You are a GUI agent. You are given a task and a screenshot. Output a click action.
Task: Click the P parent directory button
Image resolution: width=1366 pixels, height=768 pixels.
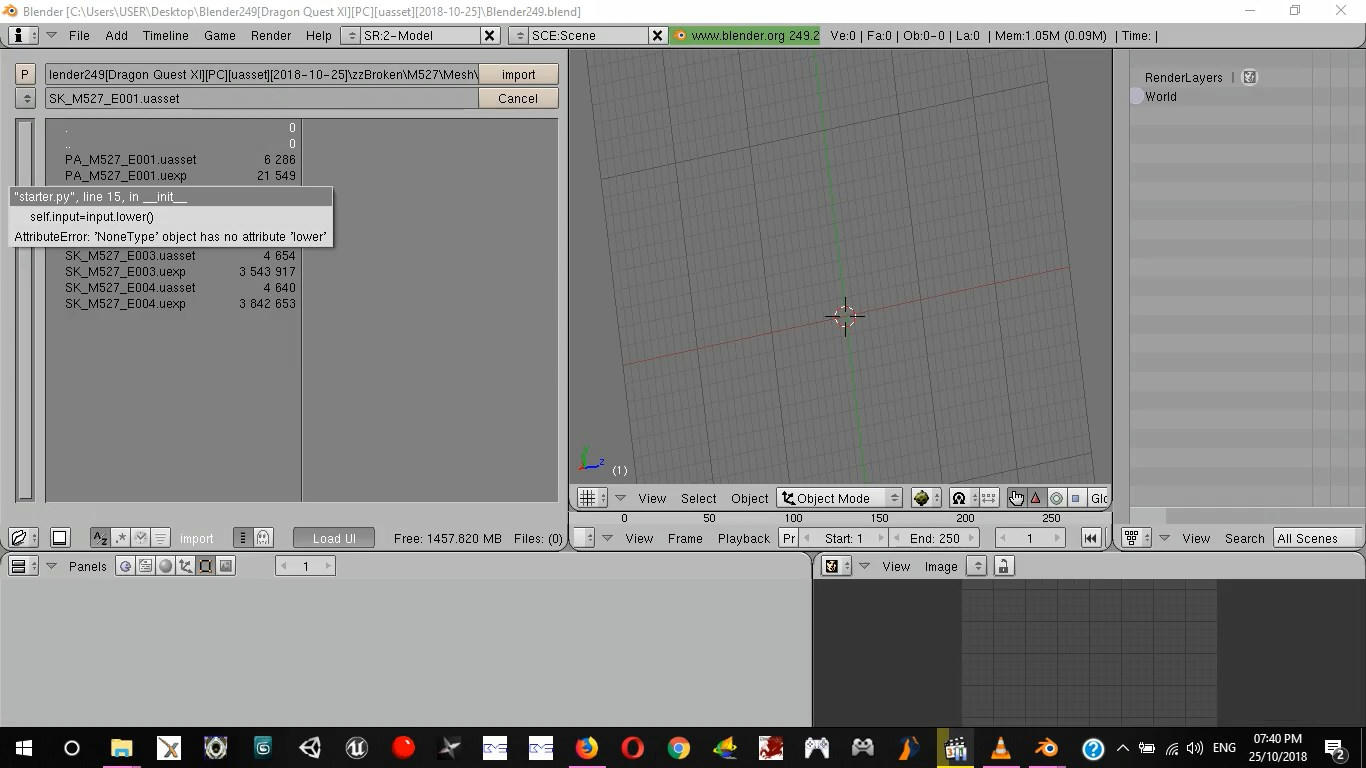click(x=25, y=74)
